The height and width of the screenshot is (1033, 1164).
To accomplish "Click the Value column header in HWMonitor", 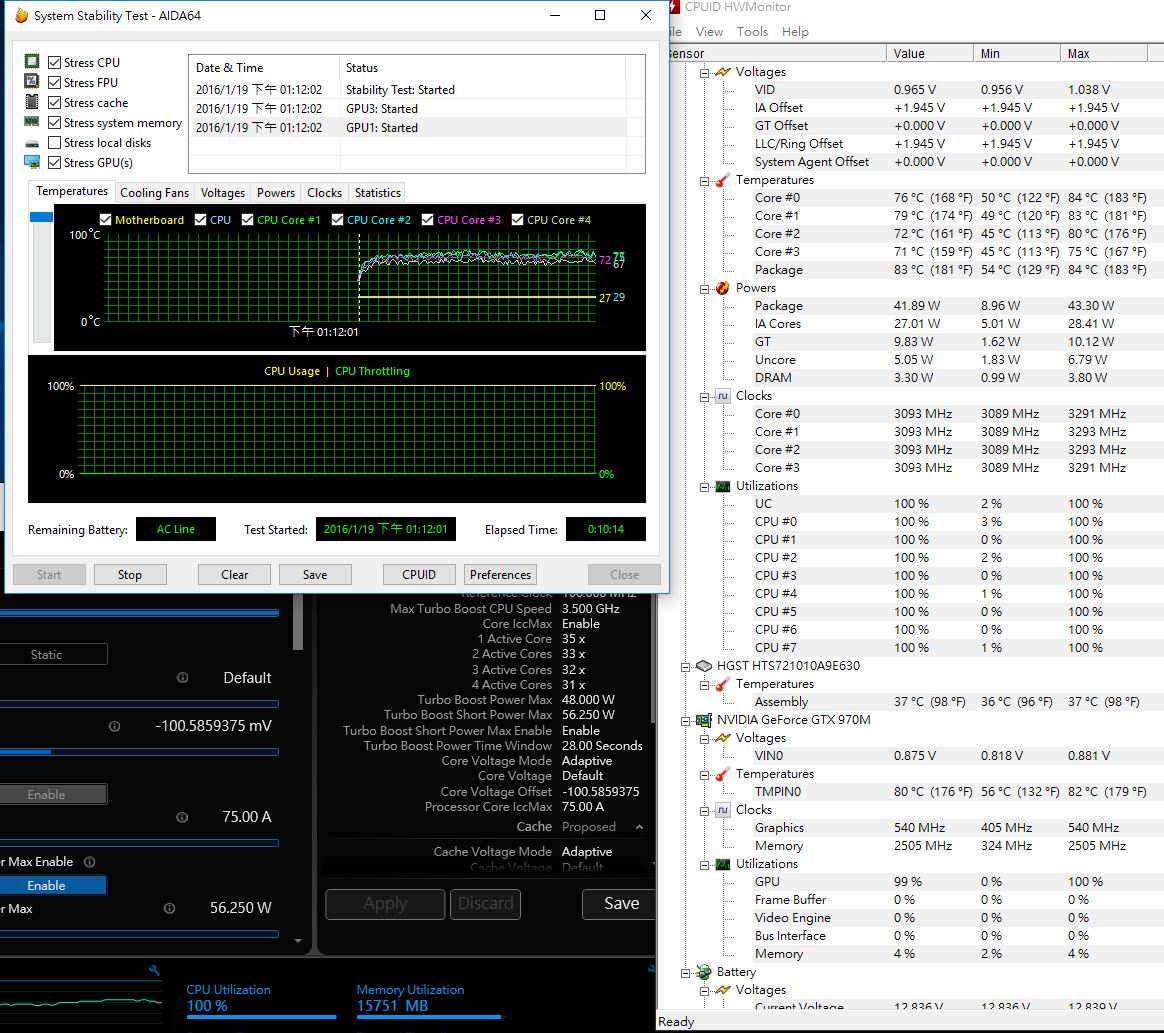I will tap(929, 53).
